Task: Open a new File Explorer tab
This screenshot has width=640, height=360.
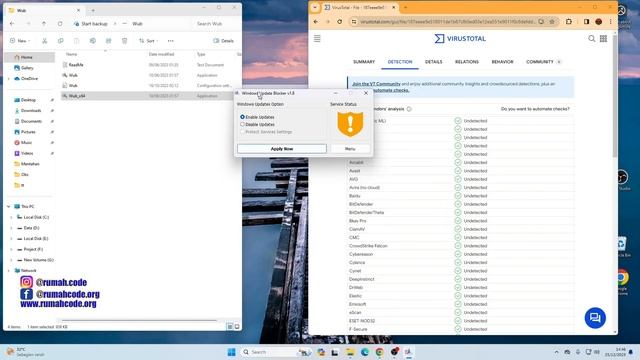Action: pos(93,10)
